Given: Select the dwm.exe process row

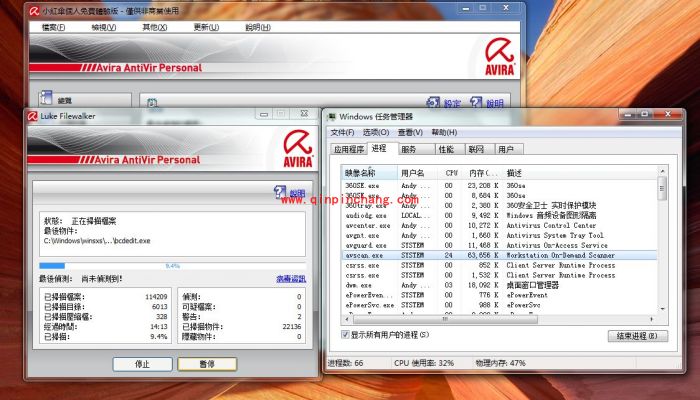Looking at the screenshot, I should coord(499,285).
